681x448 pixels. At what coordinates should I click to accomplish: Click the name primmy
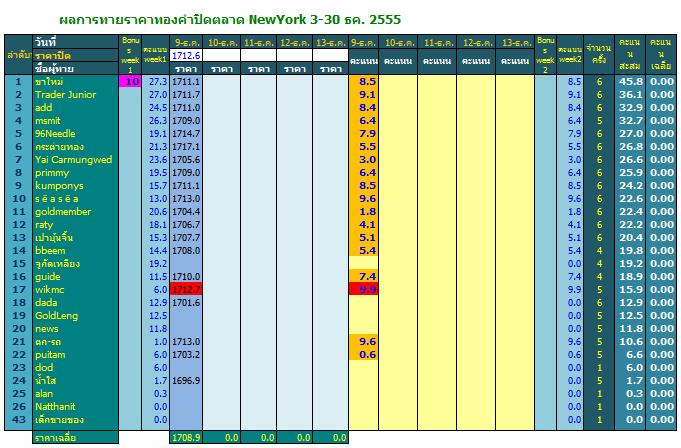pos(52,173)
